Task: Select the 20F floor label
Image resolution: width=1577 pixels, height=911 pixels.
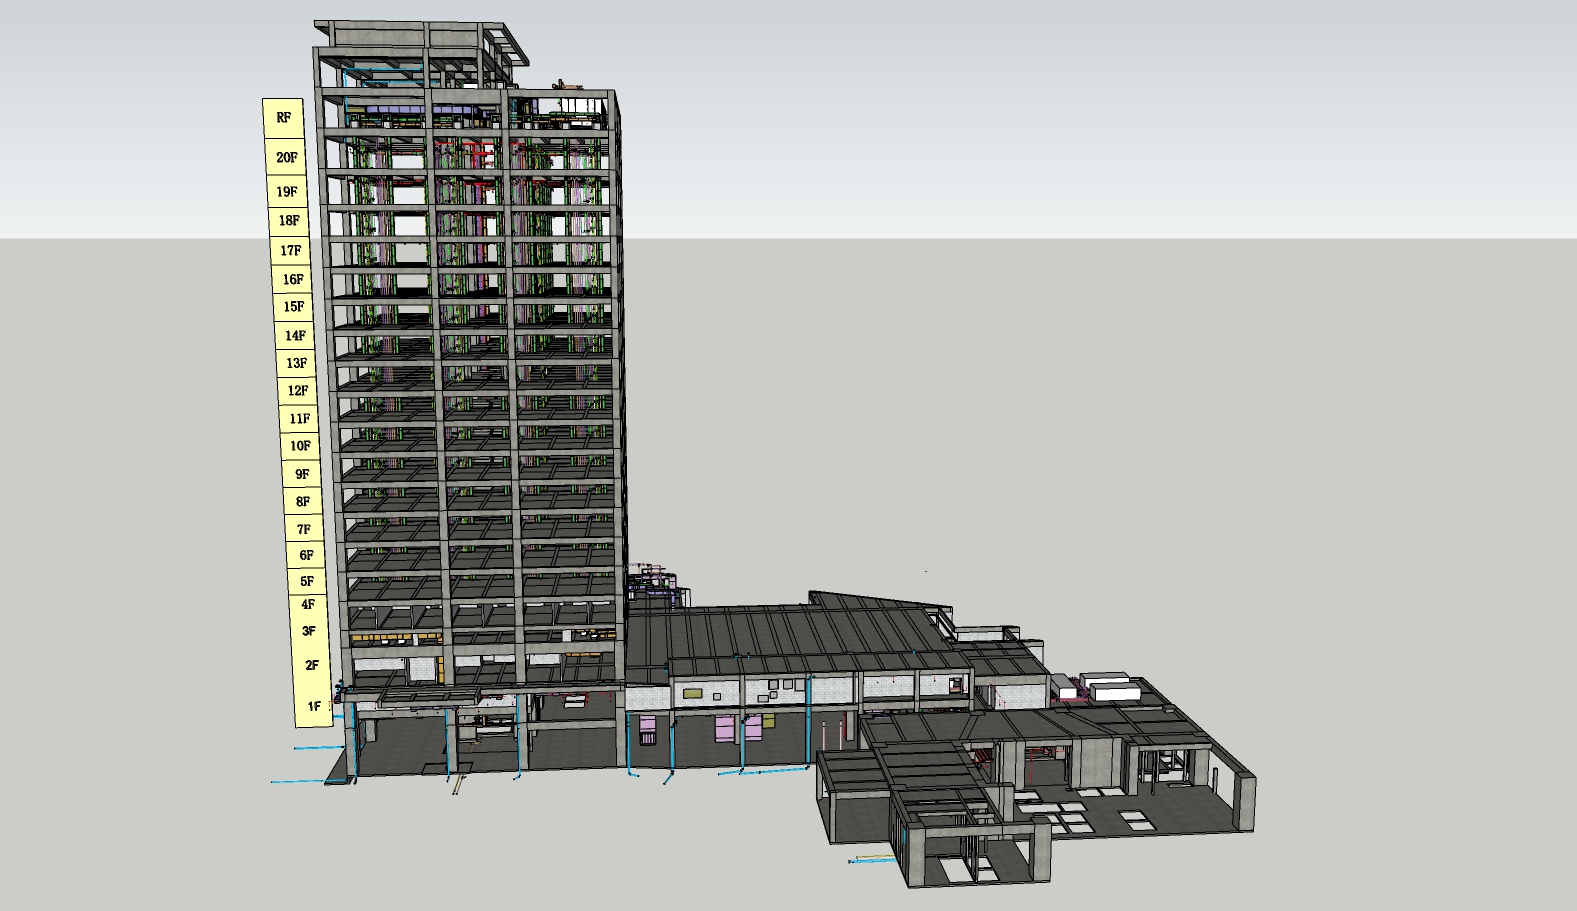Action: click(286, 158)
